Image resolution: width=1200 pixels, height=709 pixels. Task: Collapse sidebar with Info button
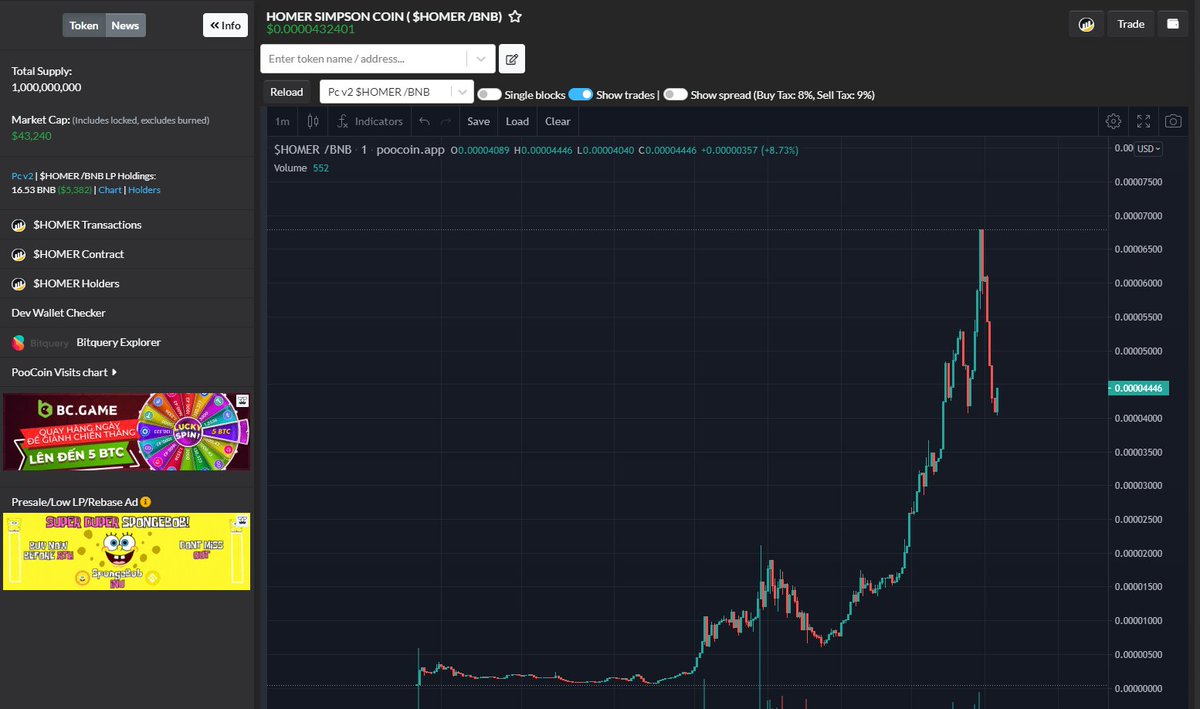225,25
